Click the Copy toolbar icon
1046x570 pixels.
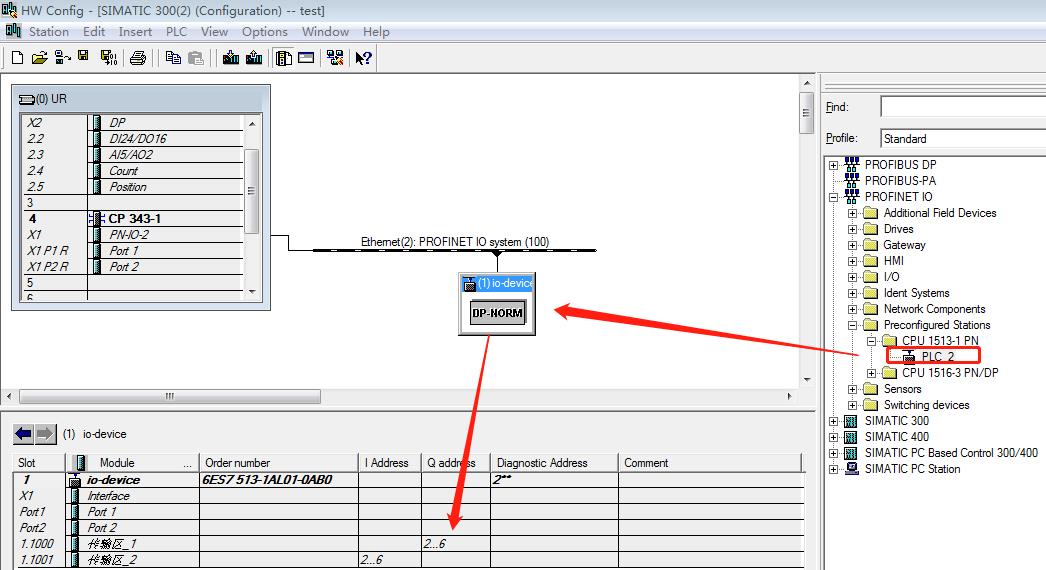173,58
